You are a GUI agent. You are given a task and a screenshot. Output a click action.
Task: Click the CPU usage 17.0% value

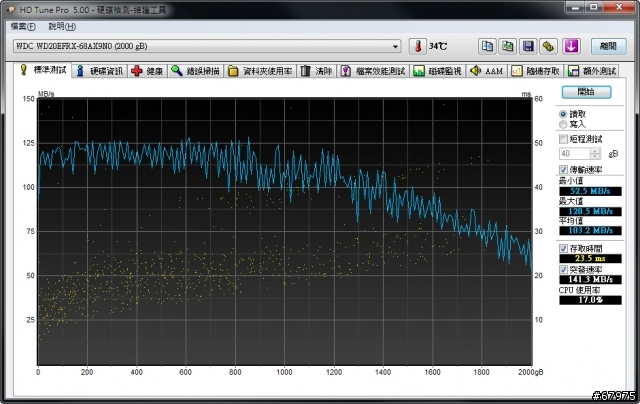(590, 300)
